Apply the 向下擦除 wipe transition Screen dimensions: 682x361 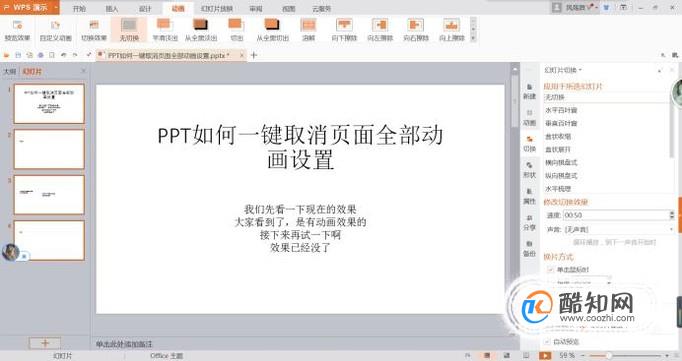coord(344,30)
